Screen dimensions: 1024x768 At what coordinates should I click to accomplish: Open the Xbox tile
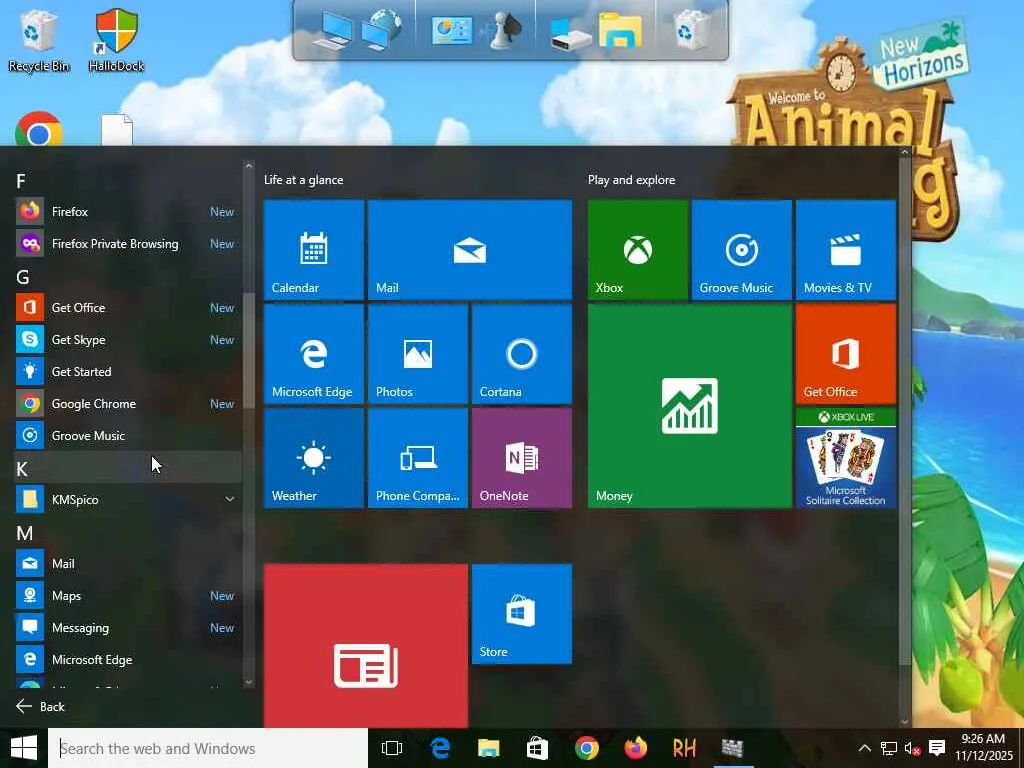point(637,249)
